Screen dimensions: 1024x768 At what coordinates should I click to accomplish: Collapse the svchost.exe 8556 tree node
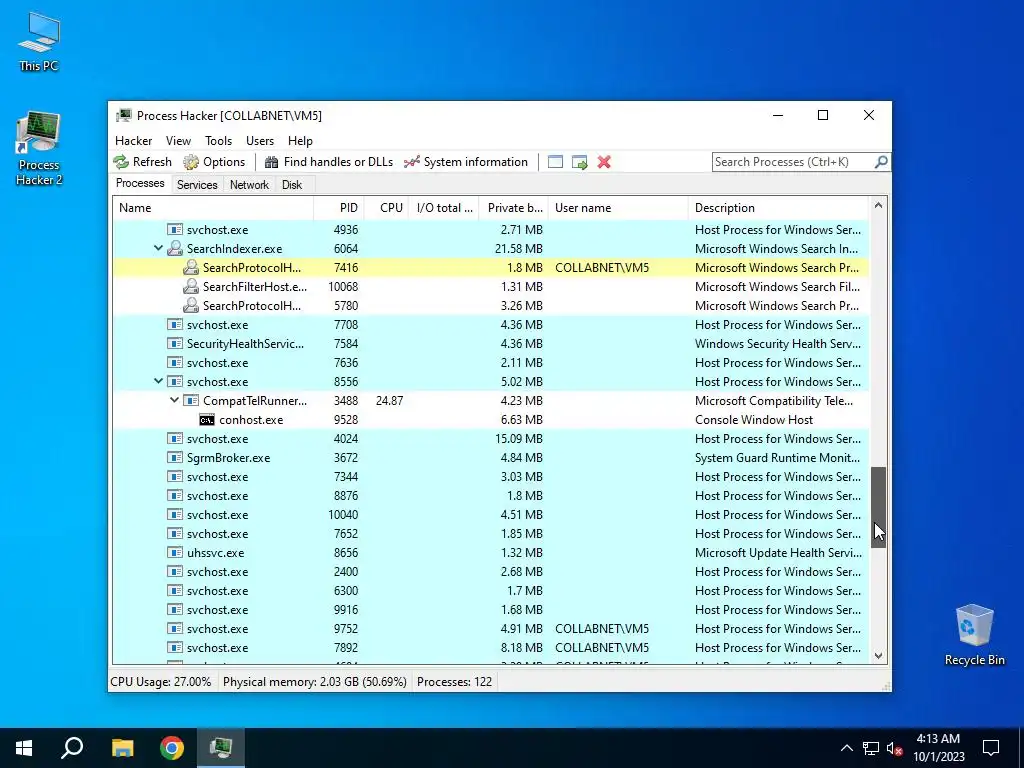coord(158,381)
